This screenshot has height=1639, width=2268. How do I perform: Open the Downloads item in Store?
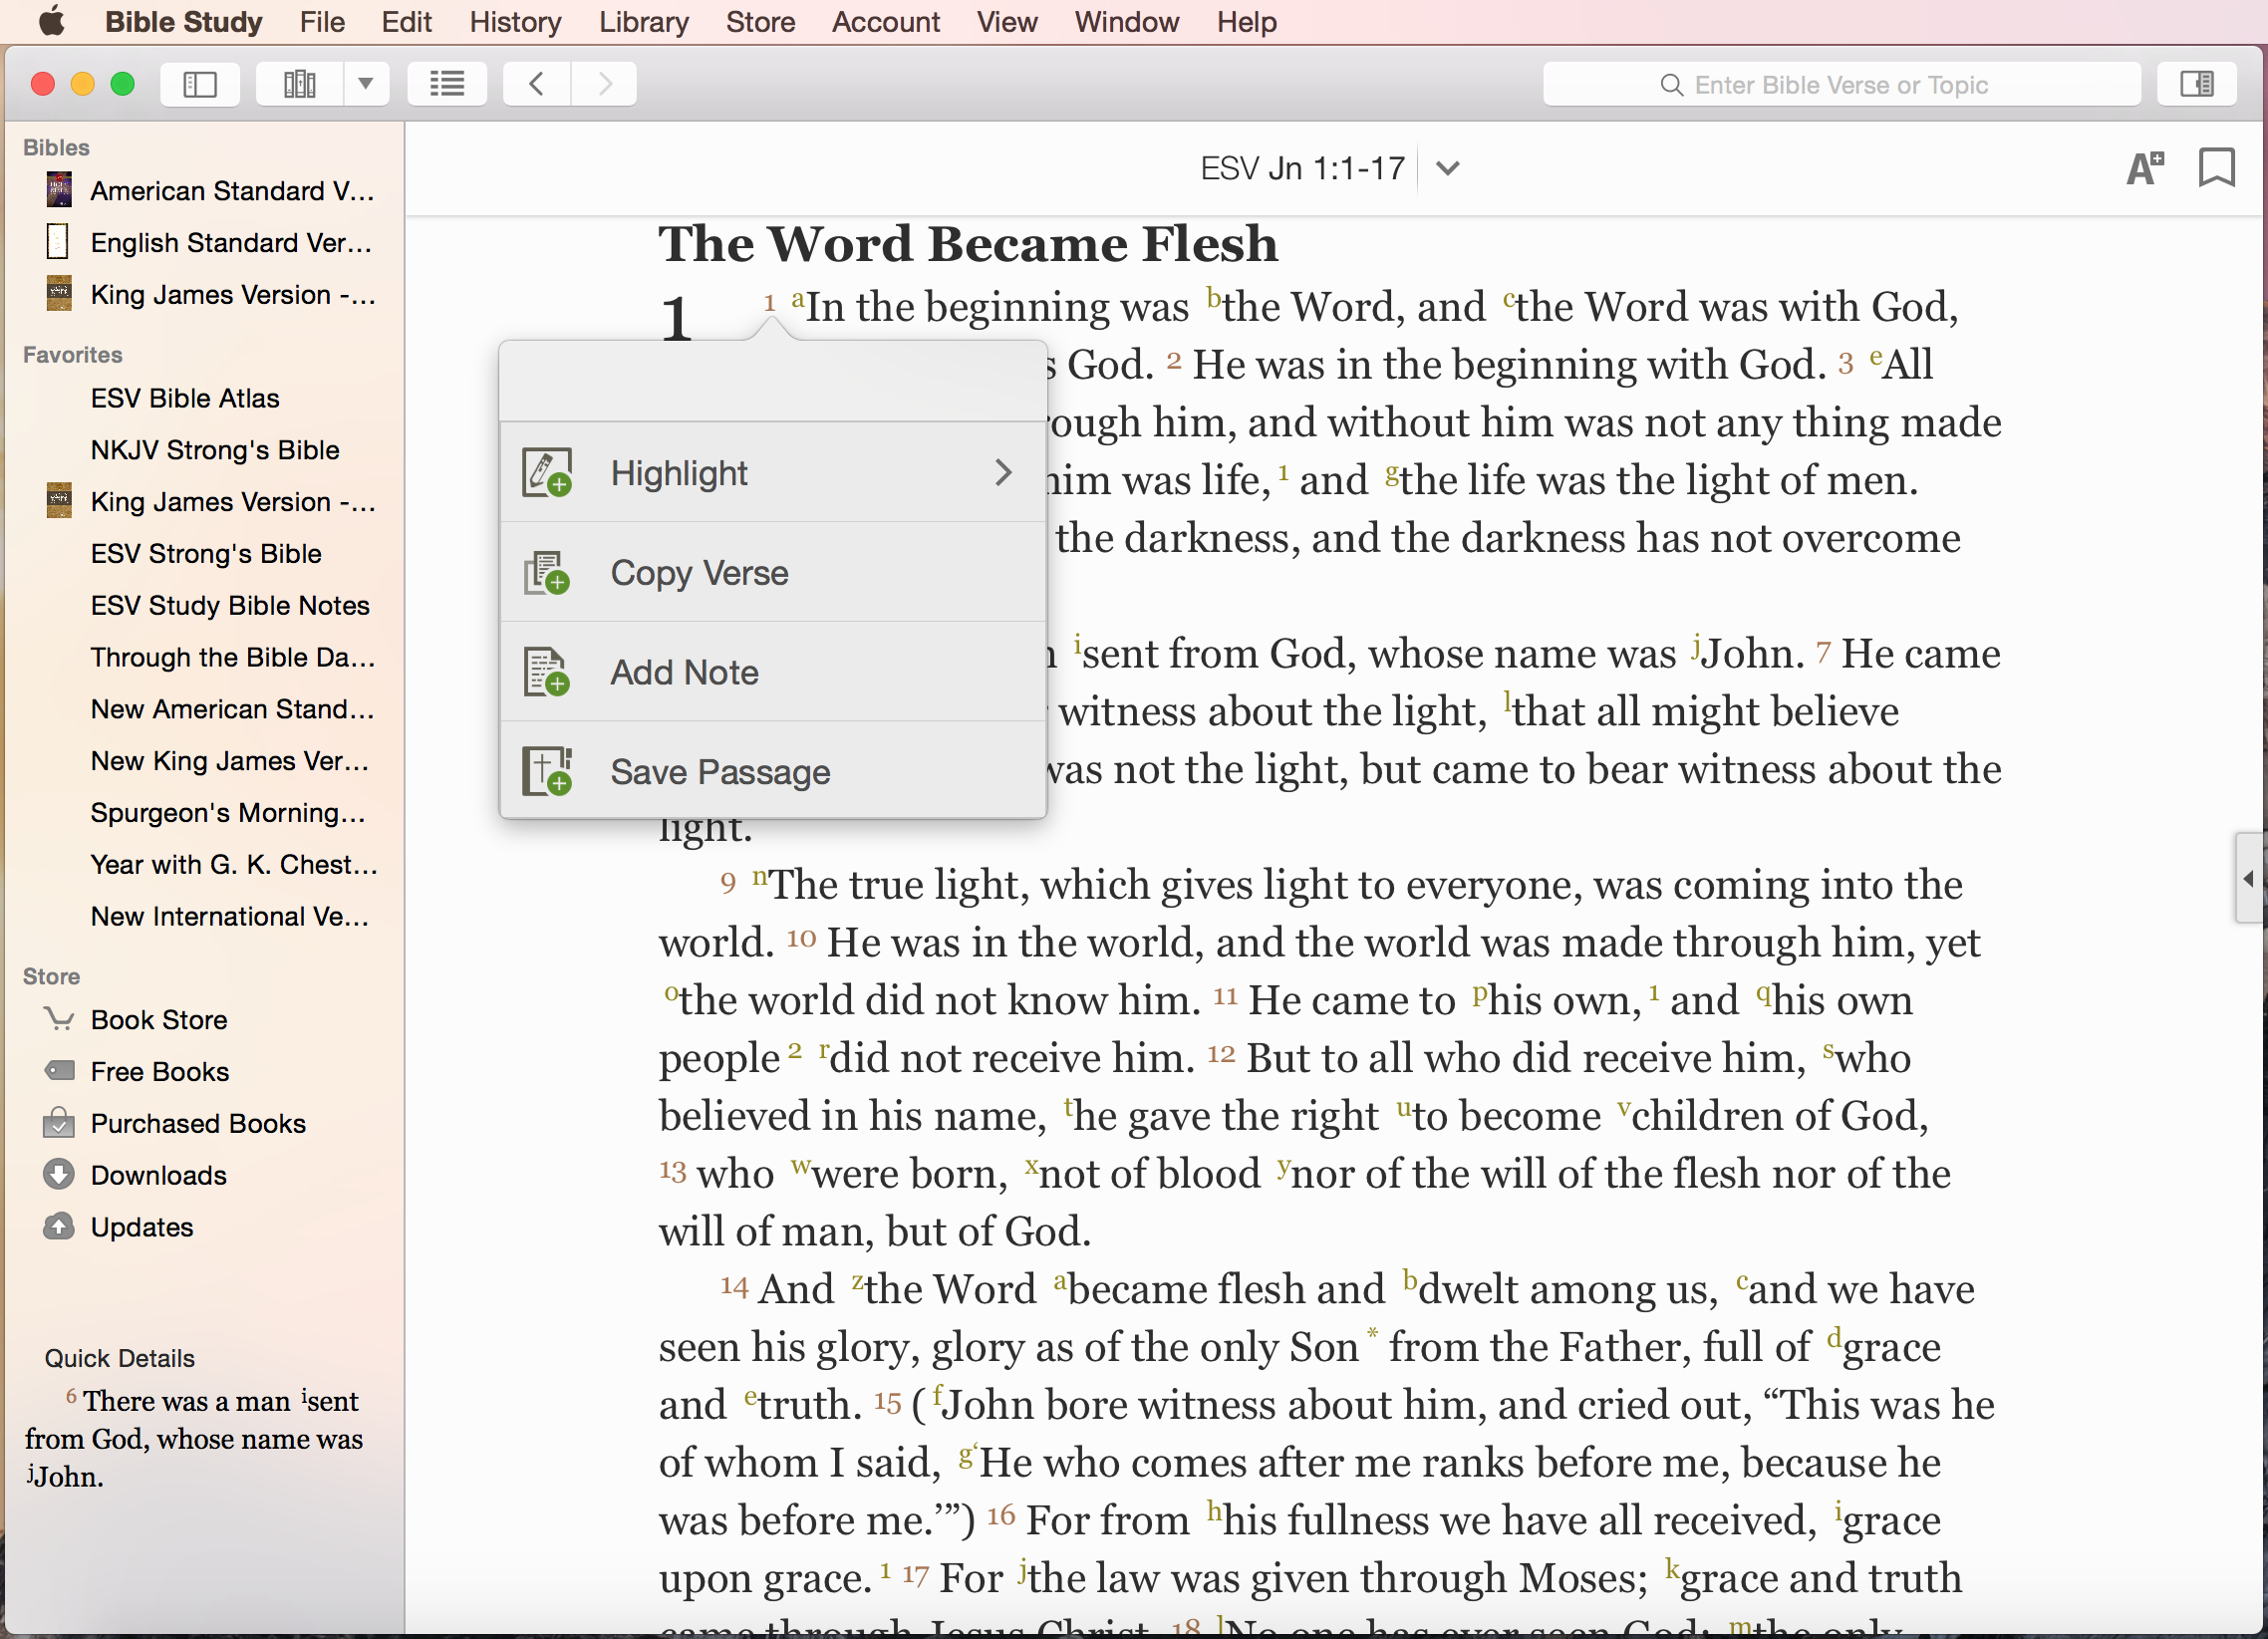[158, 1175]
